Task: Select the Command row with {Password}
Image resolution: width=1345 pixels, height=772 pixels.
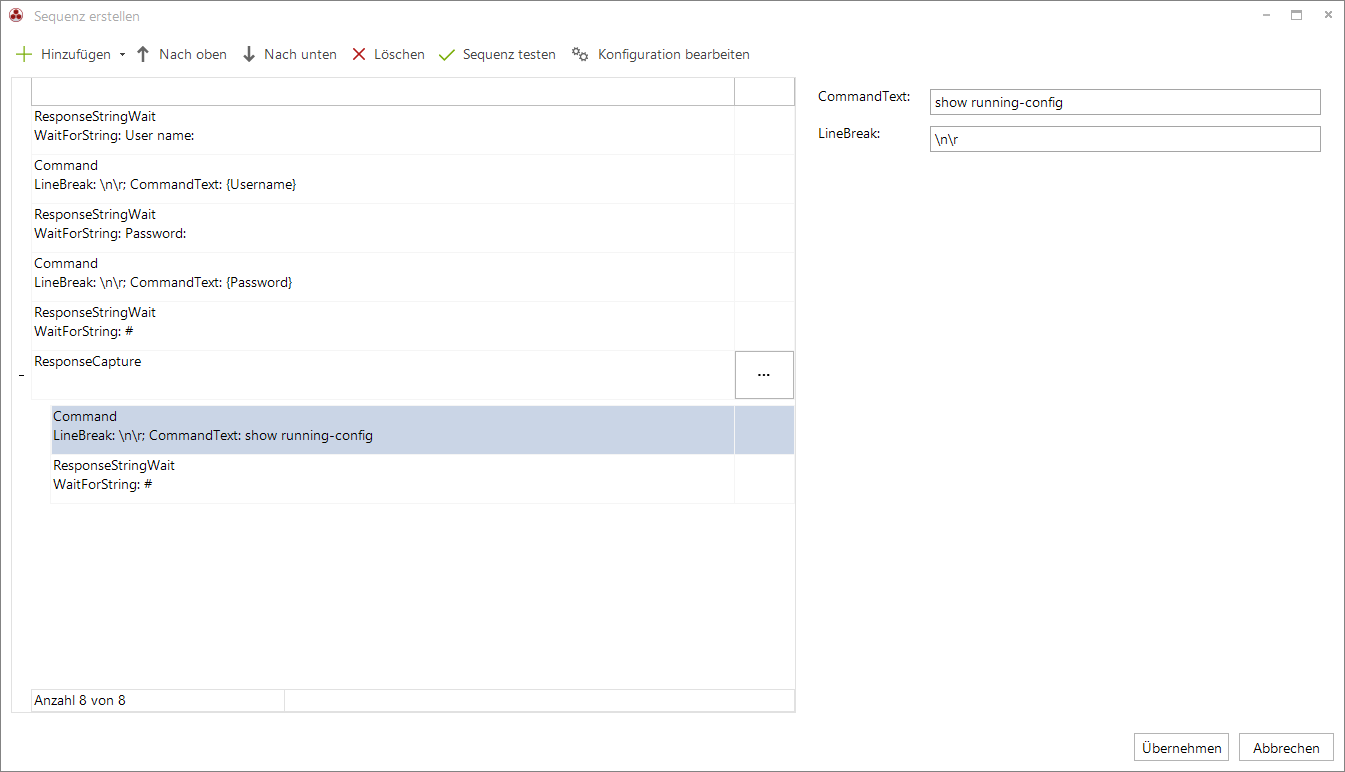Action: tap(413, 277)
